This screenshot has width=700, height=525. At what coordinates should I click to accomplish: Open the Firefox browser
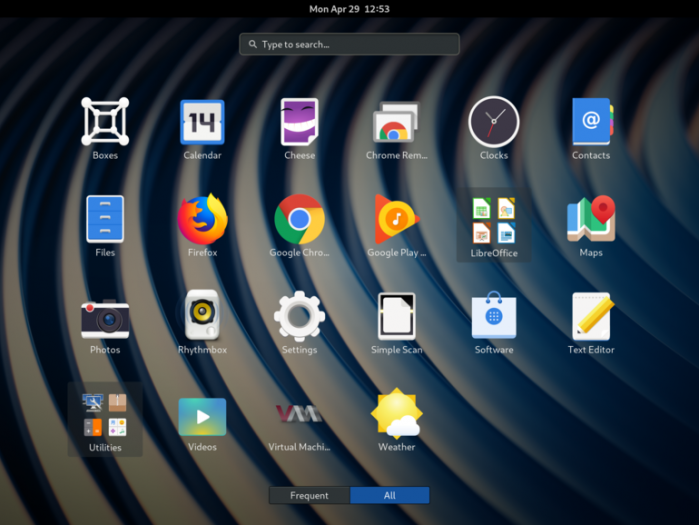[x=202, y=219]
